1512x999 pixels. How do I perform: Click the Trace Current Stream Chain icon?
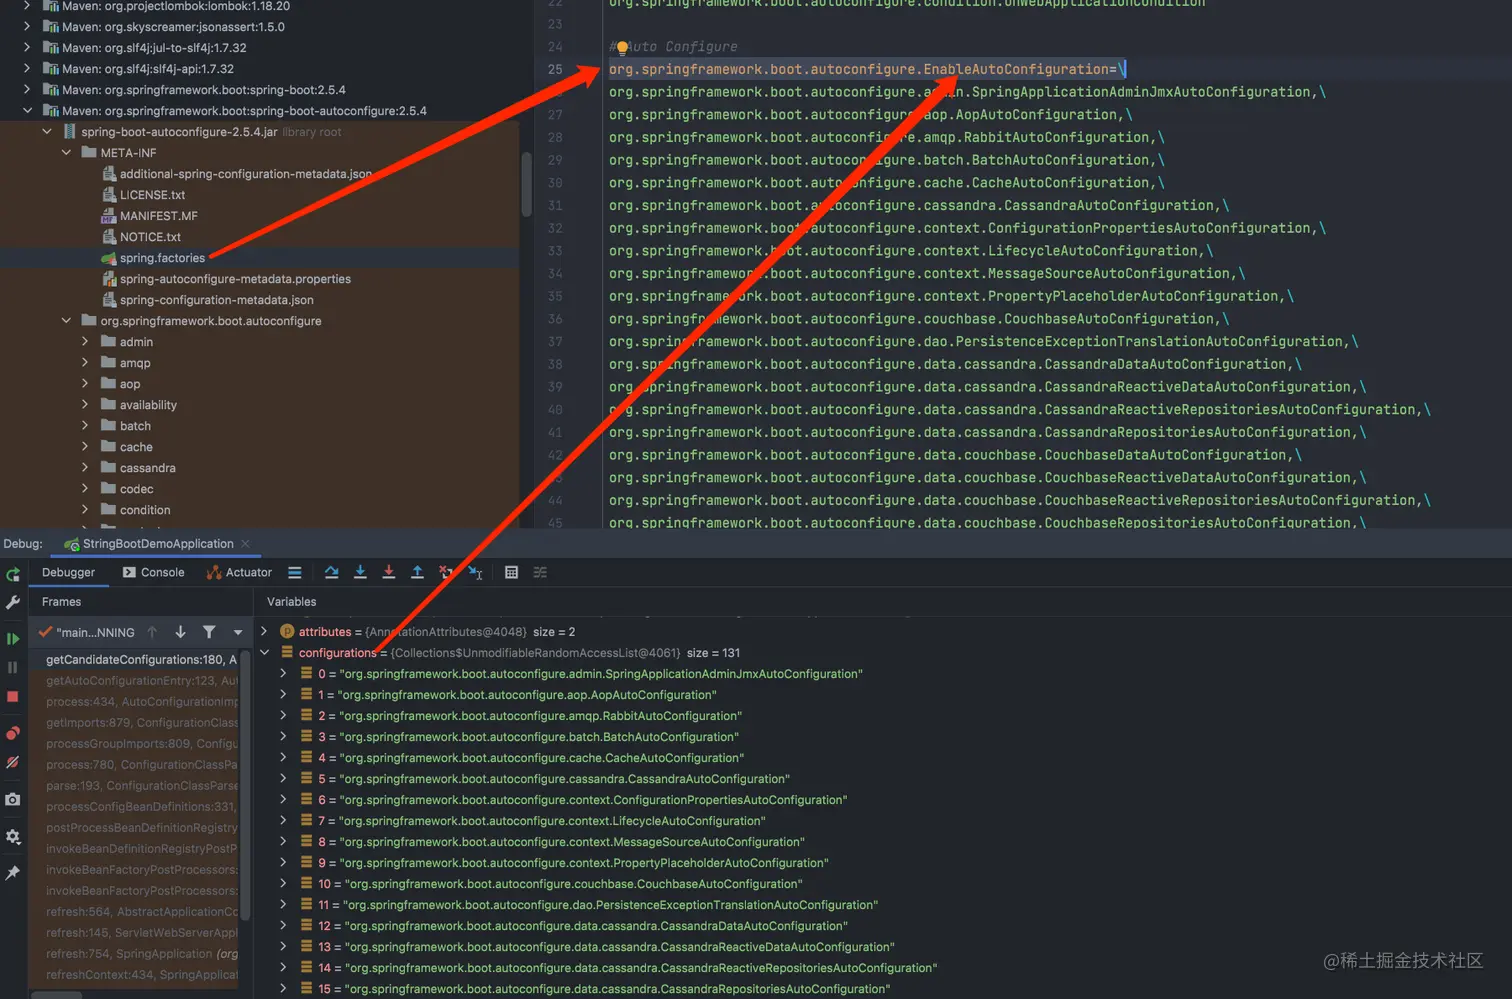click(540, 572)
